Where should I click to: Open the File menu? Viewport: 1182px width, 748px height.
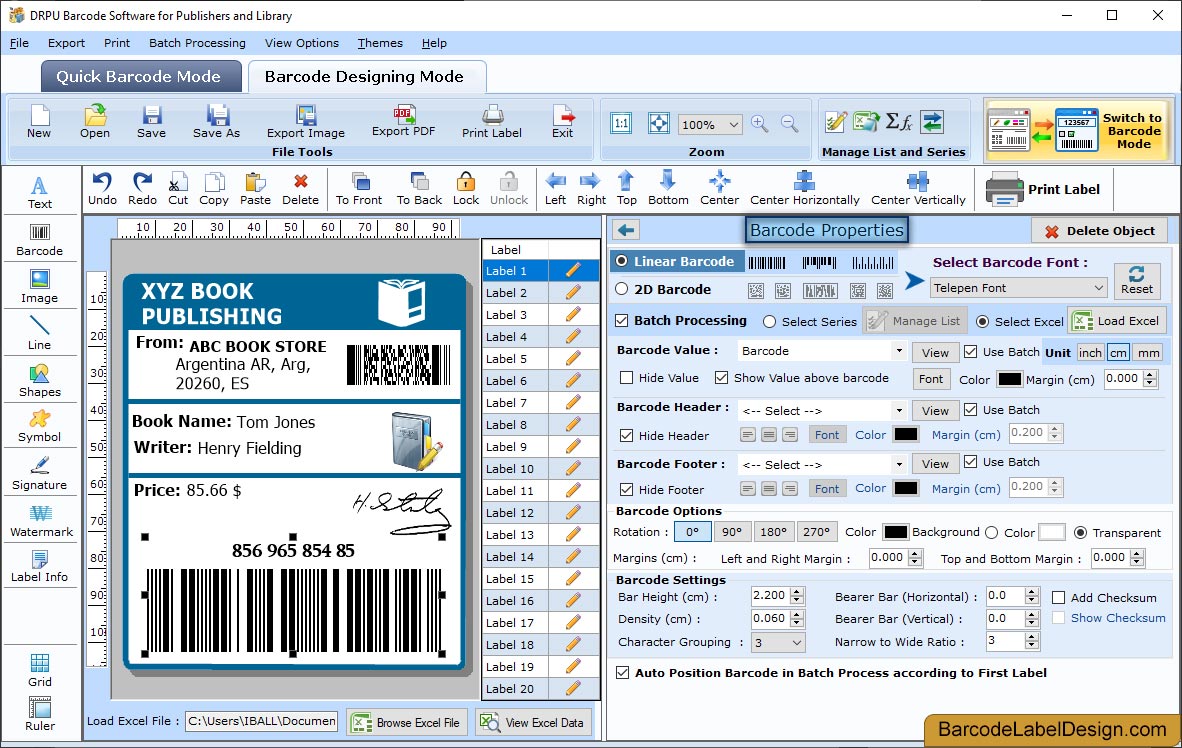(x=19, y=43)
